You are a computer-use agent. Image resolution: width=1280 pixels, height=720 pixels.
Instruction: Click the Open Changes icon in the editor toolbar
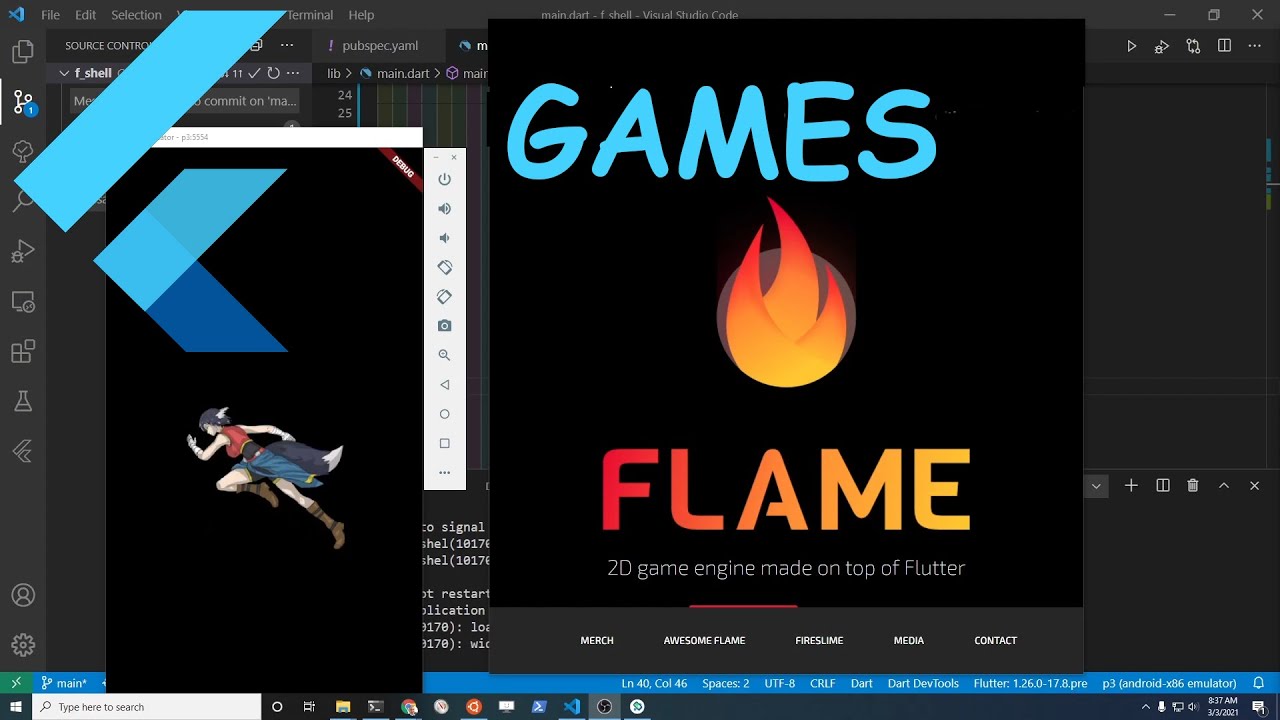[x=1193, y=46]
